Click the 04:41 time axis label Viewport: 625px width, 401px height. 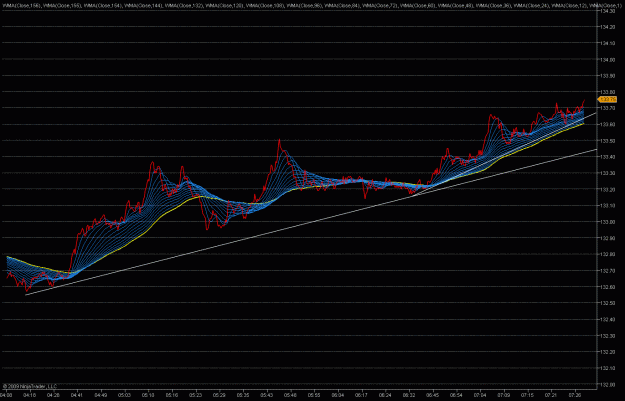pos(77,395)
